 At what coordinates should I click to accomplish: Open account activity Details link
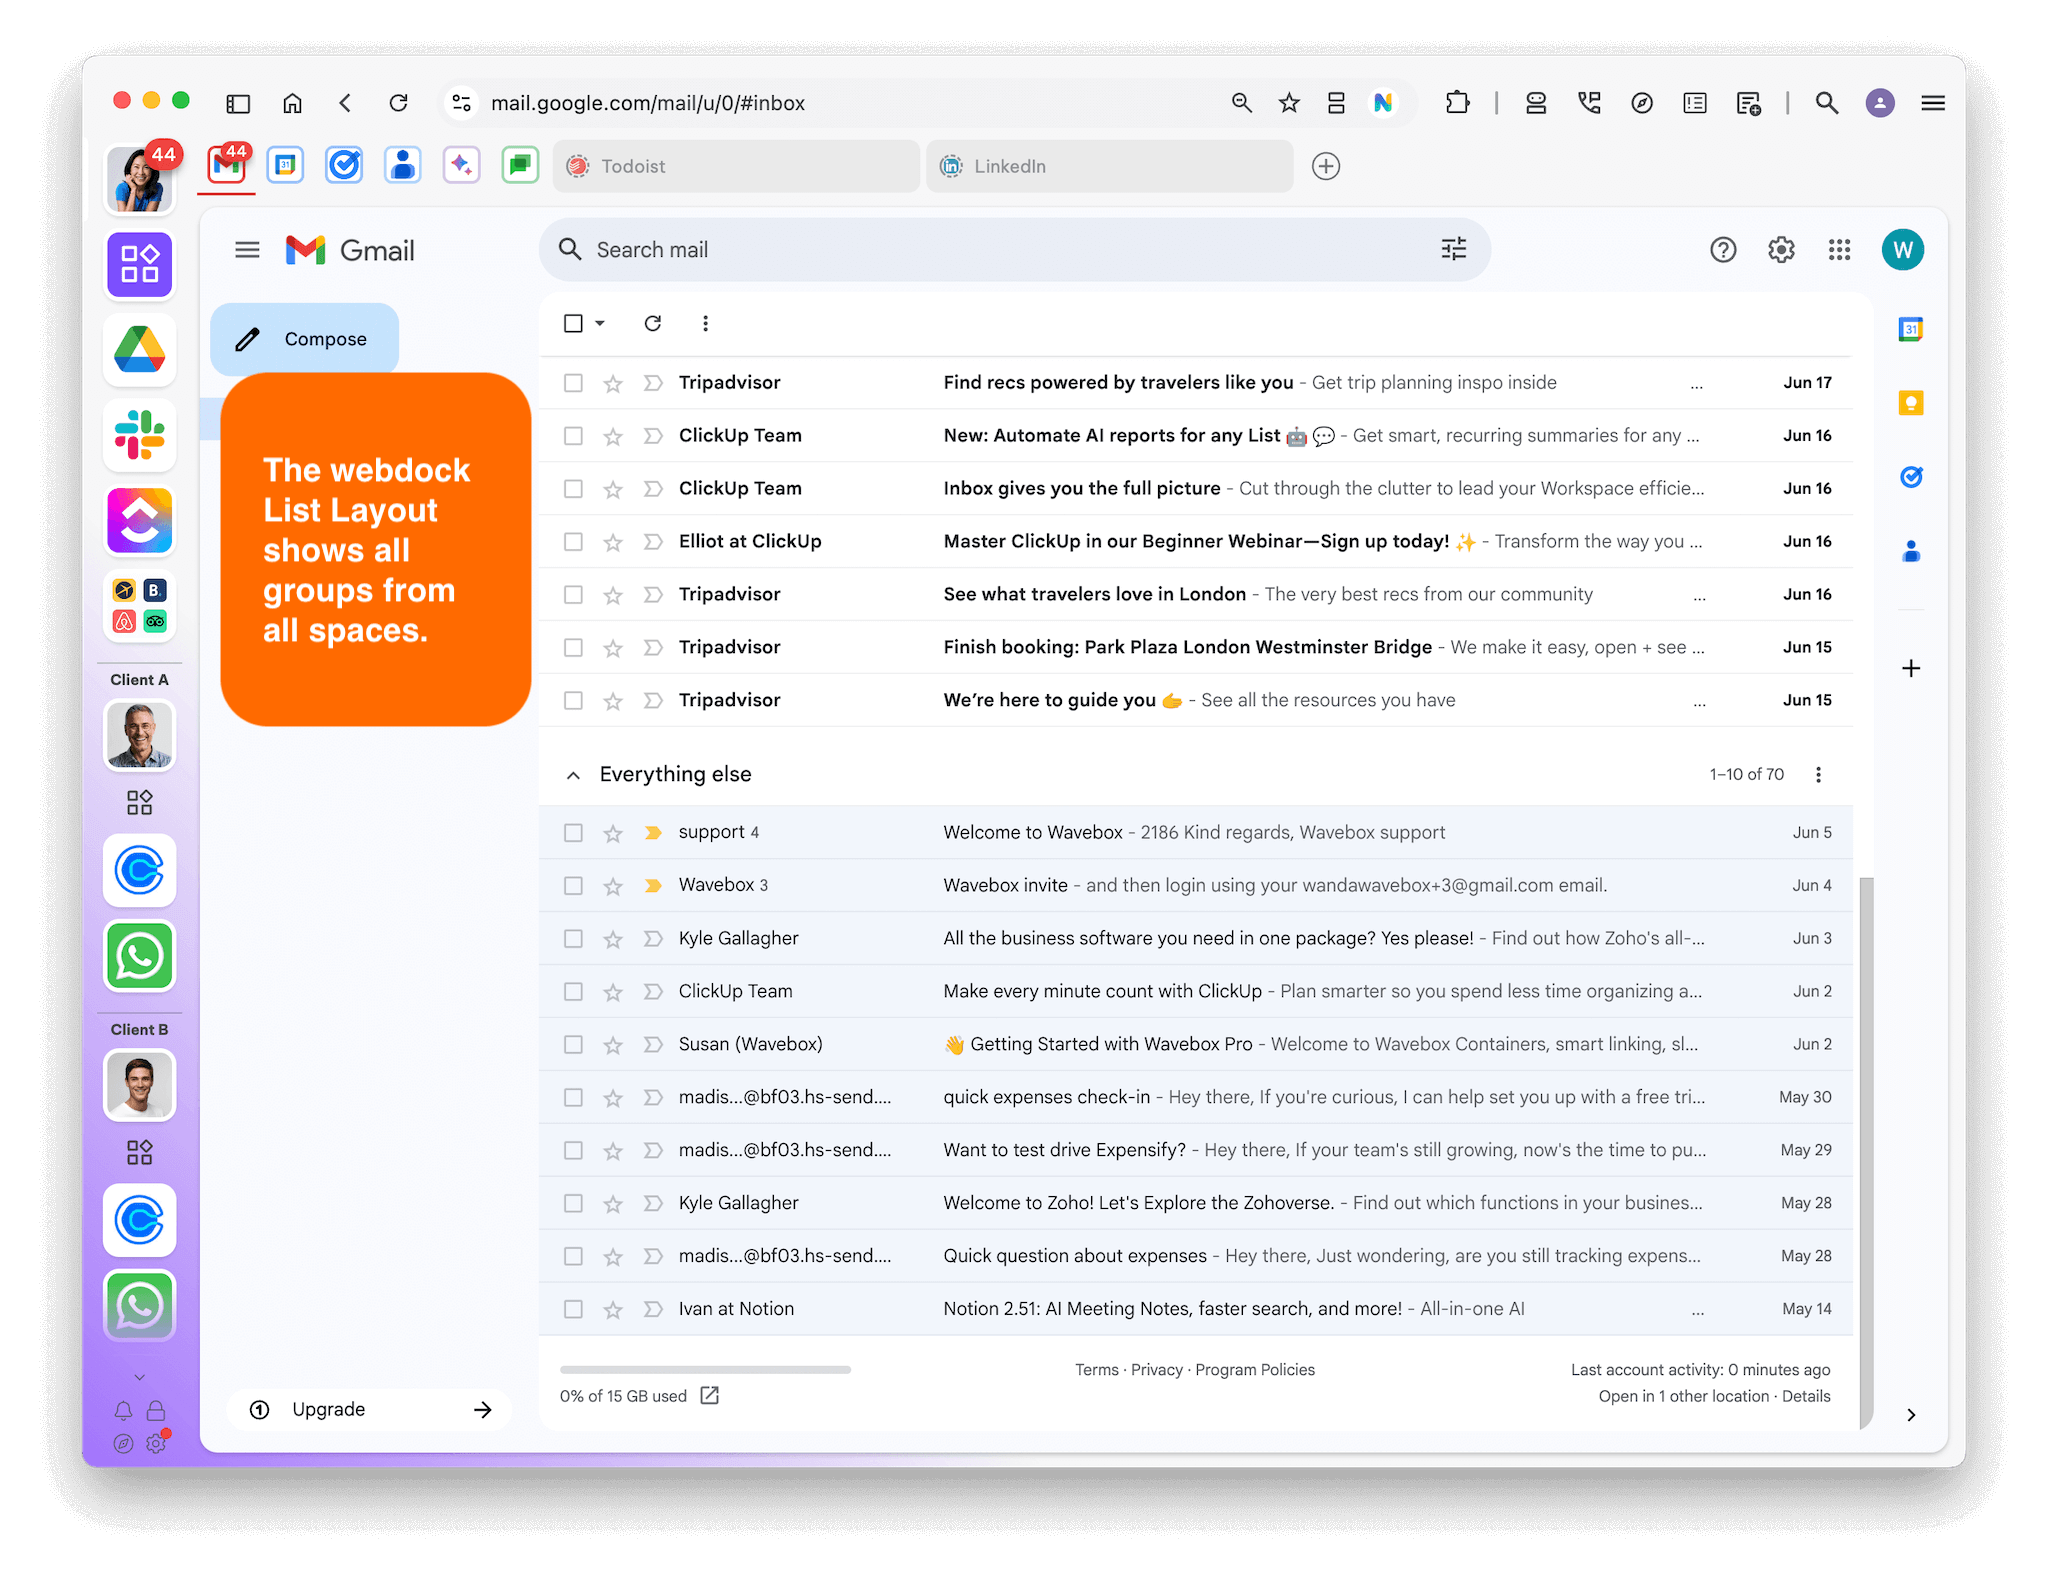pyautogui.click(x=1806, y=1397)
